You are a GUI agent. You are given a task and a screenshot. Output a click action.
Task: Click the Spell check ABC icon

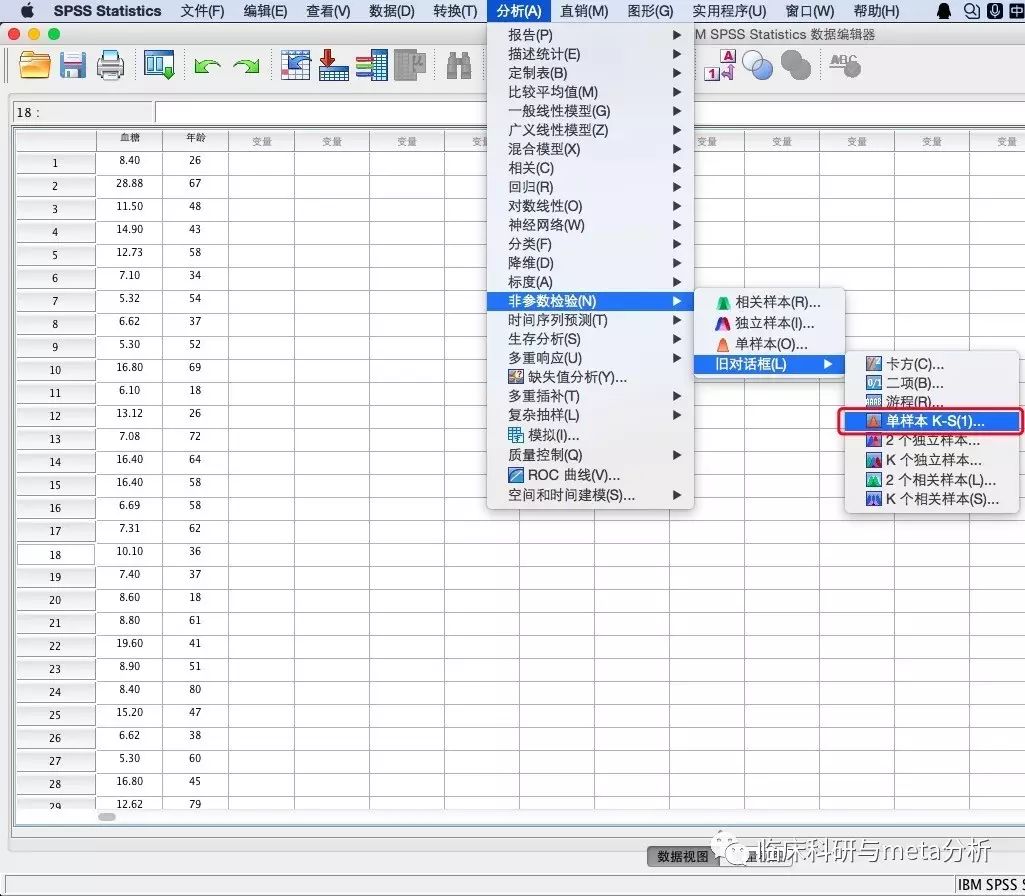click(x=845, y=65)
